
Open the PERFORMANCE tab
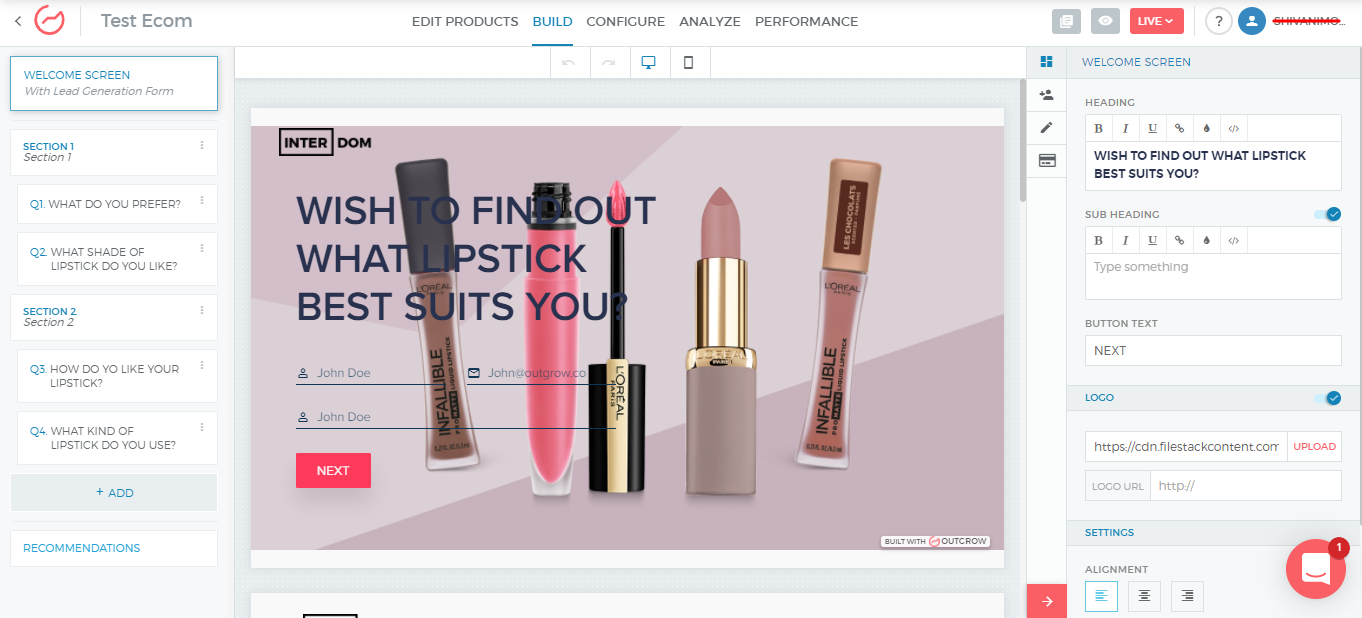[x=806, y=21]
